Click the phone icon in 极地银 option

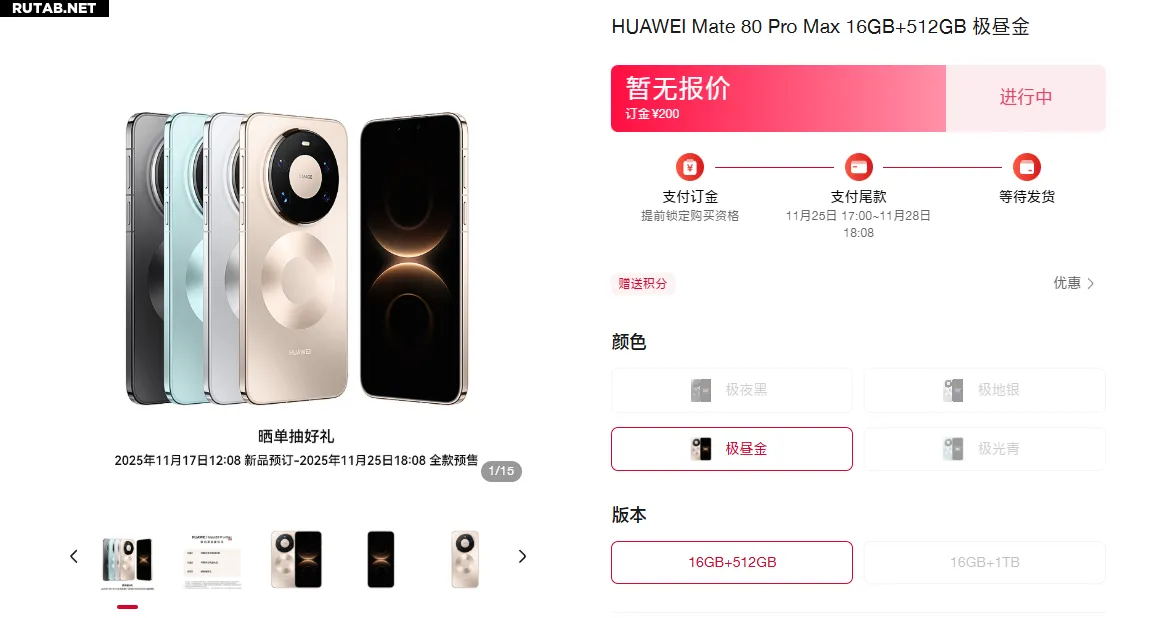(953, 390)
